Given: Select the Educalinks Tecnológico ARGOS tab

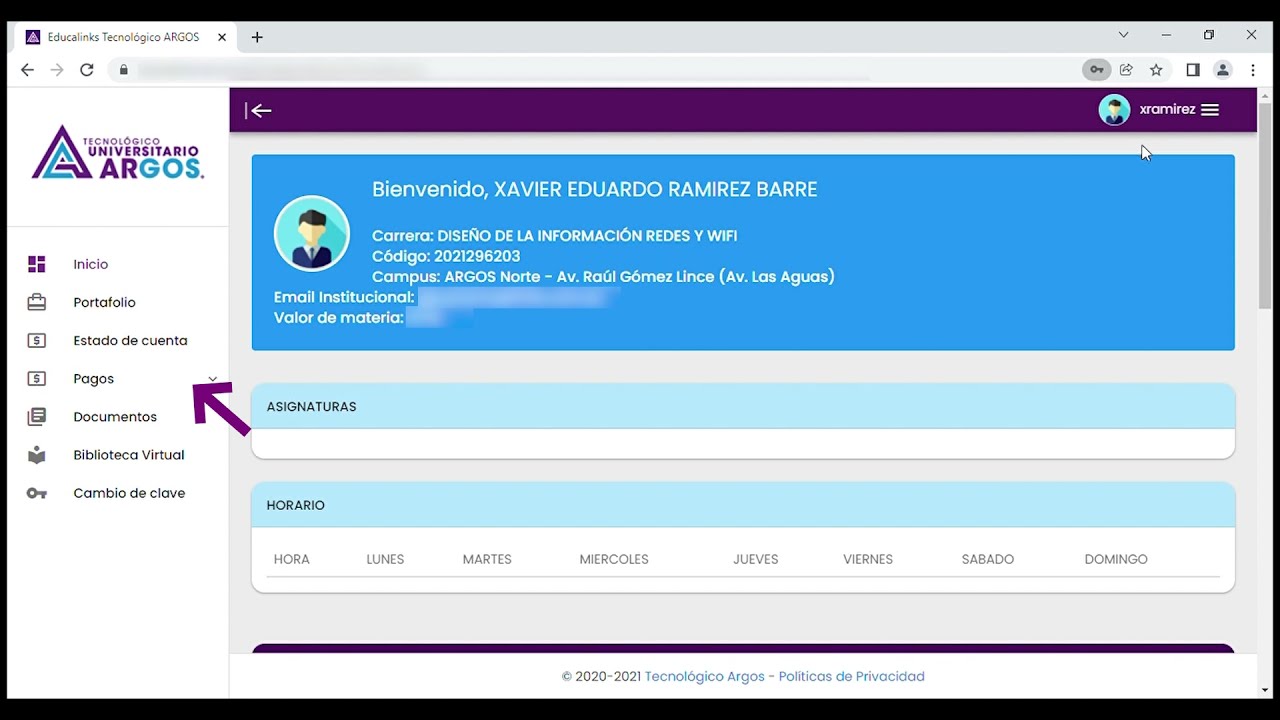Looking at the screenshot, I should (125, 37).
